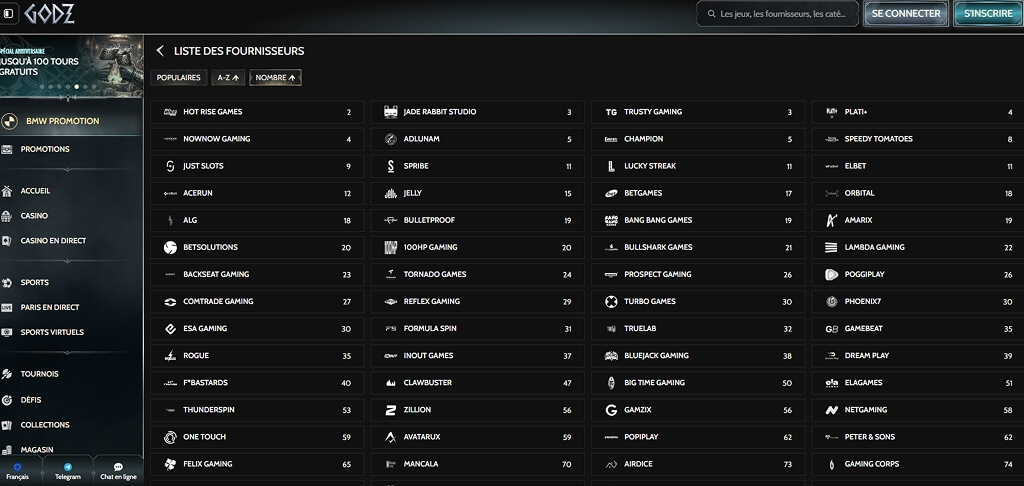Select the GameBeat provider

tap(918, 329)
